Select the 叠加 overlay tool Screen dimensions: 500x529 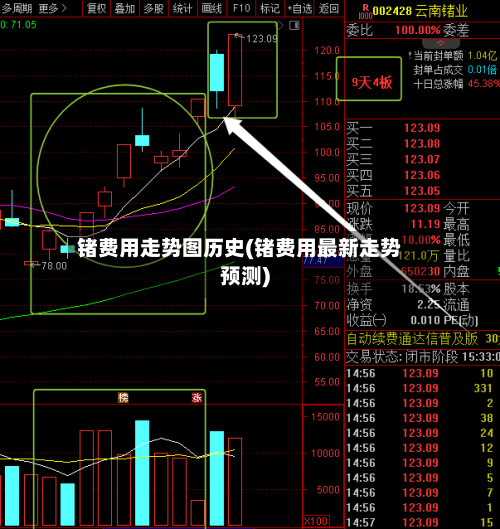[x=124, y=8]
